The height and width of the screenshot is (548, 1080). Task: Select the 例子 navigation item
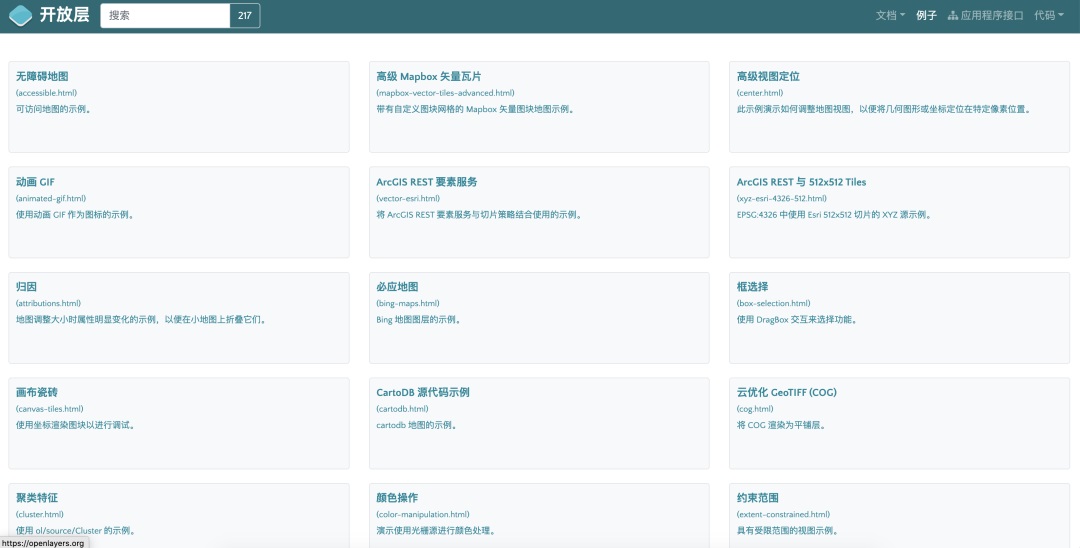[x=926, y=16]
